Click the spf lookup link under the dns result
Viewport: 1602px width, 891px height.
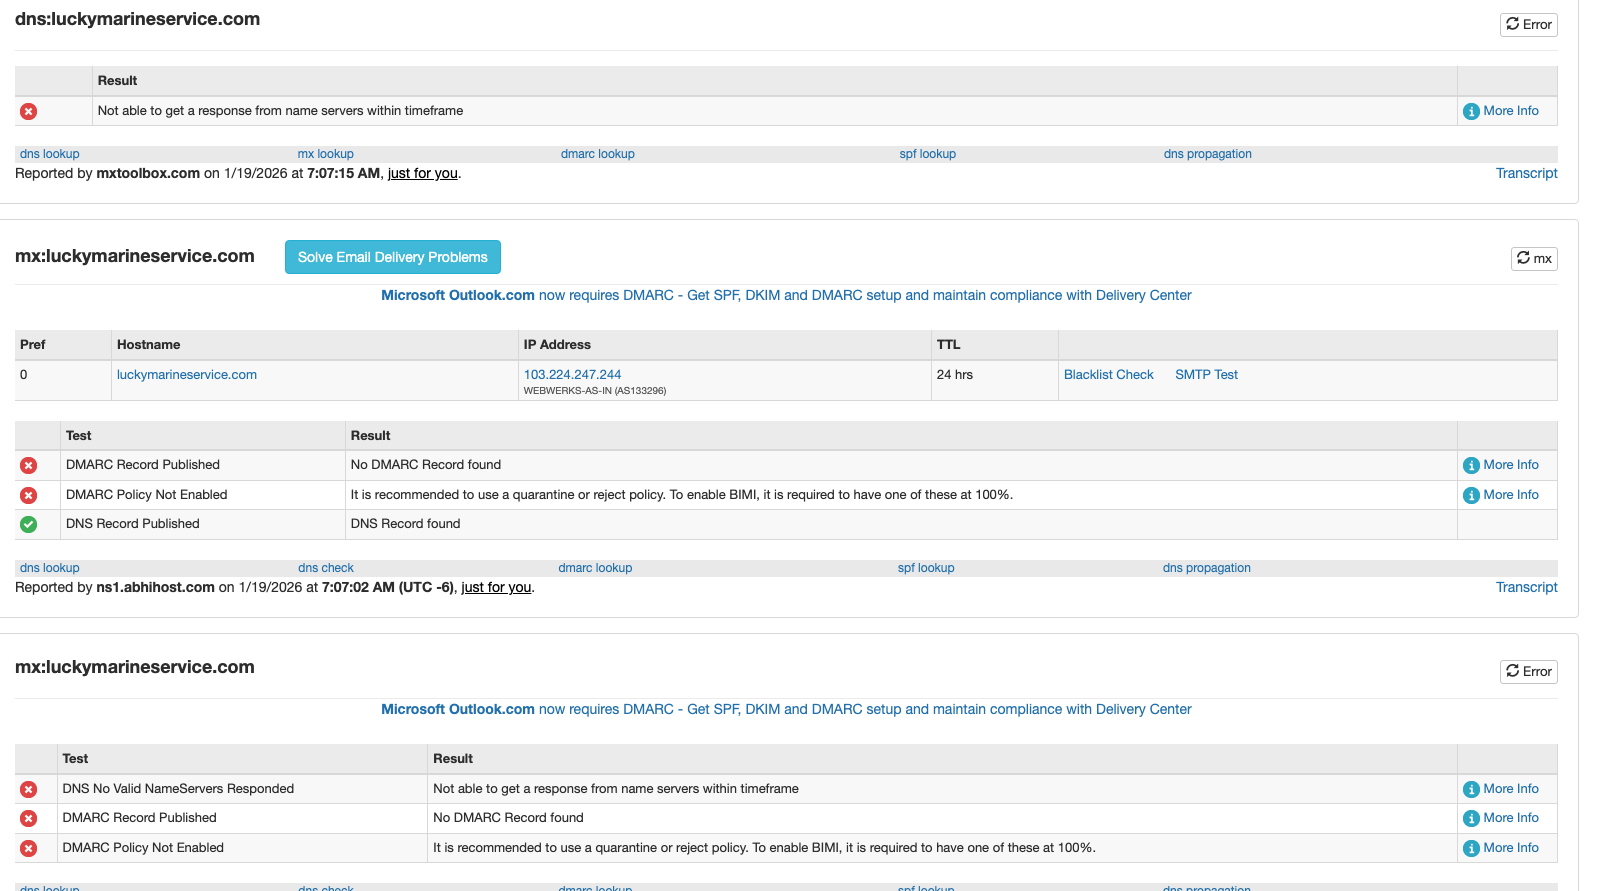[x=927, y=154]
